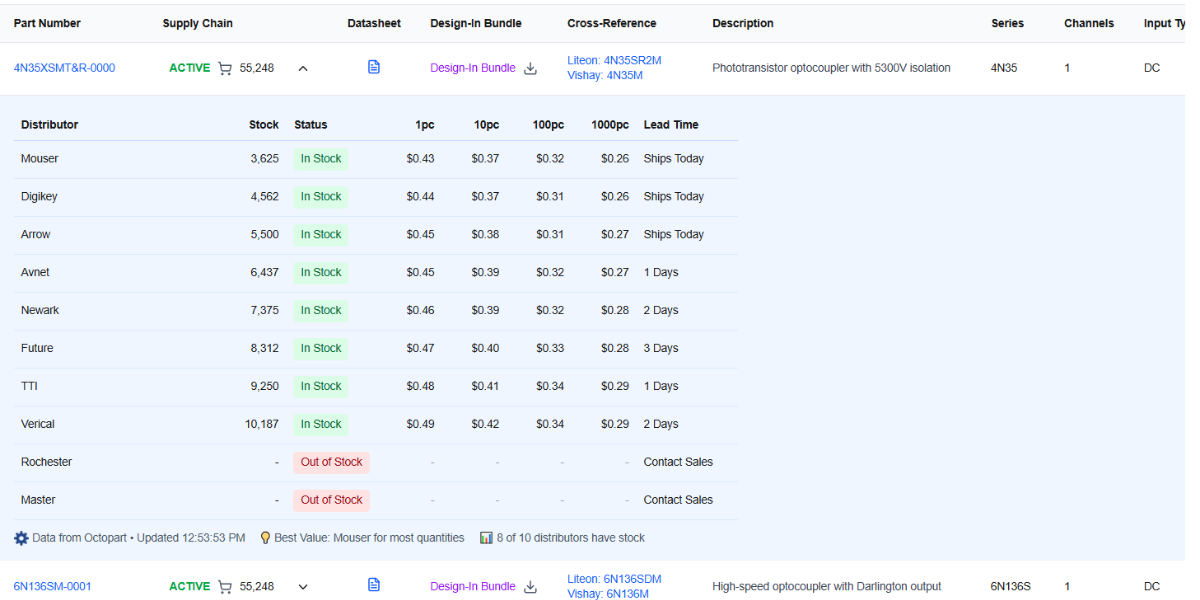Click cart icon in 4N35XSMT&R-0000 row
This screenshot has height=600, width=1200.
[225, 68]
